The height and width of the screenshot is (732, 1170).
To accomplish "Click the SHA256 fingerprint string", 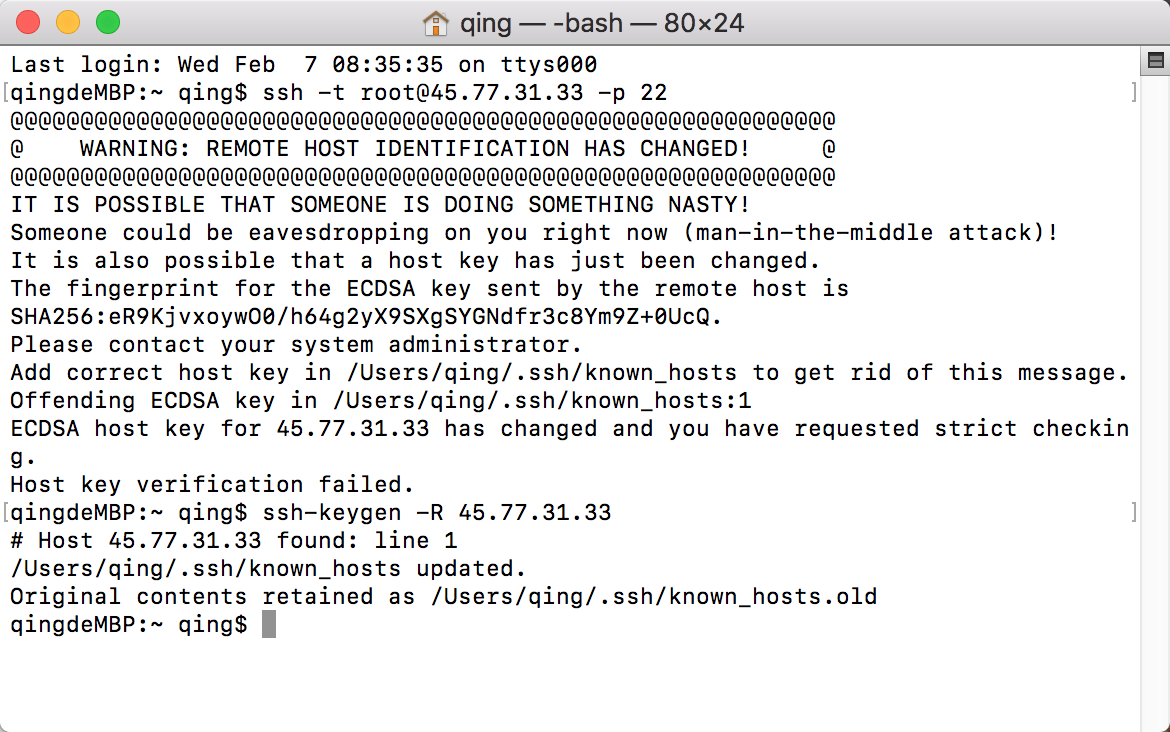I will [x=366, y=316].
